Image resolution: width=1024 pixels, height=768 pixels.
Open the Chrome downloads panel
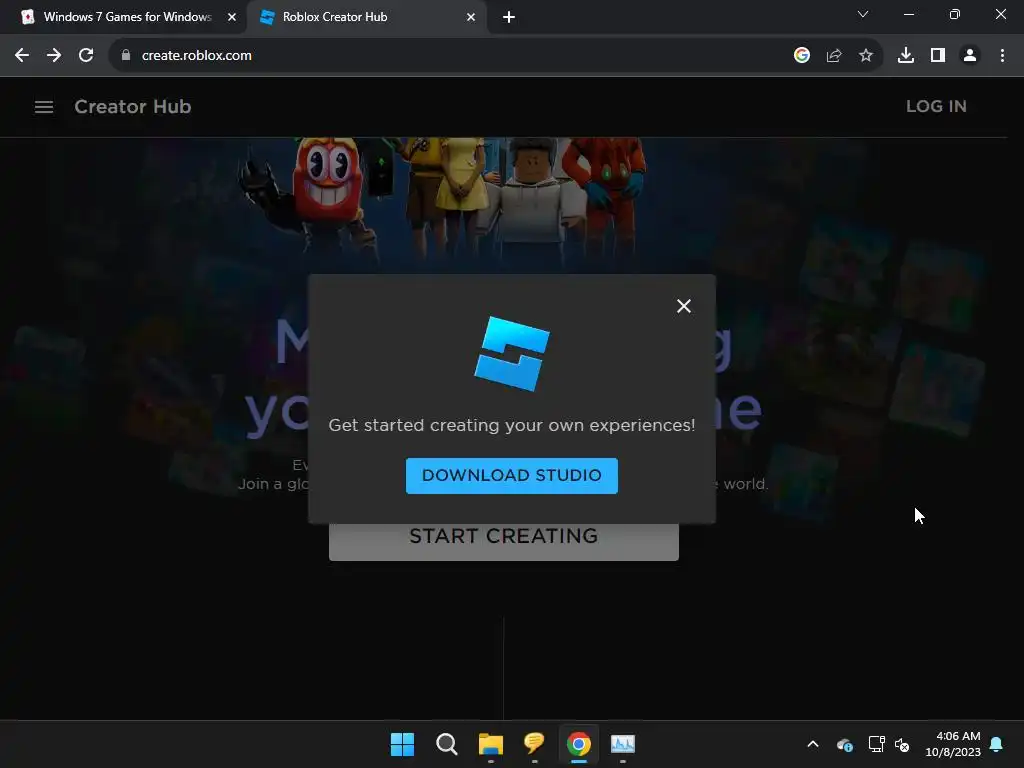pyautogui.click(x=906, y=56)
